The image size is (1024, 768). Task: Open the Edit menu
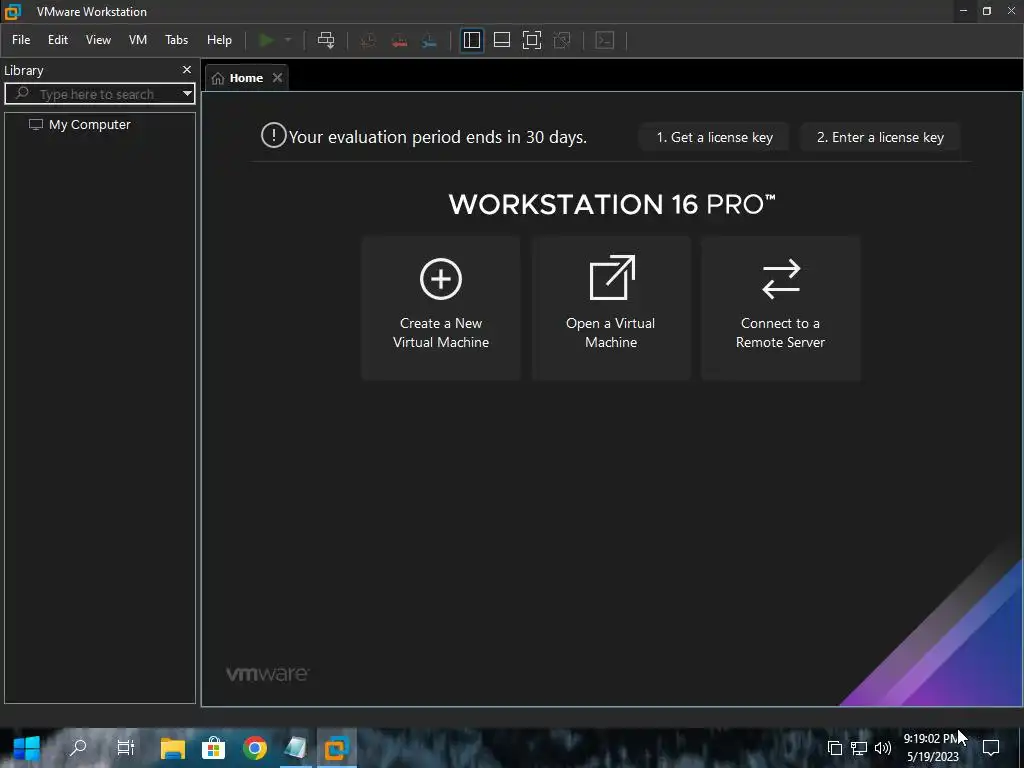coord(57,40)
